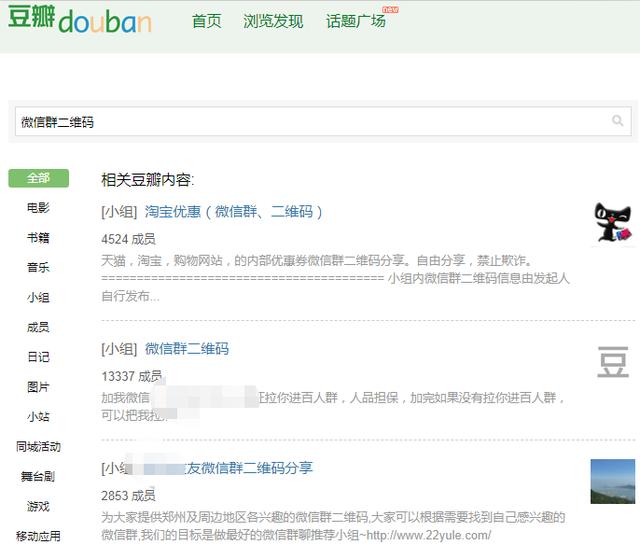Open 浏览发现 navigation item
The width and height of the screenshot is (640, 559).
273,21
